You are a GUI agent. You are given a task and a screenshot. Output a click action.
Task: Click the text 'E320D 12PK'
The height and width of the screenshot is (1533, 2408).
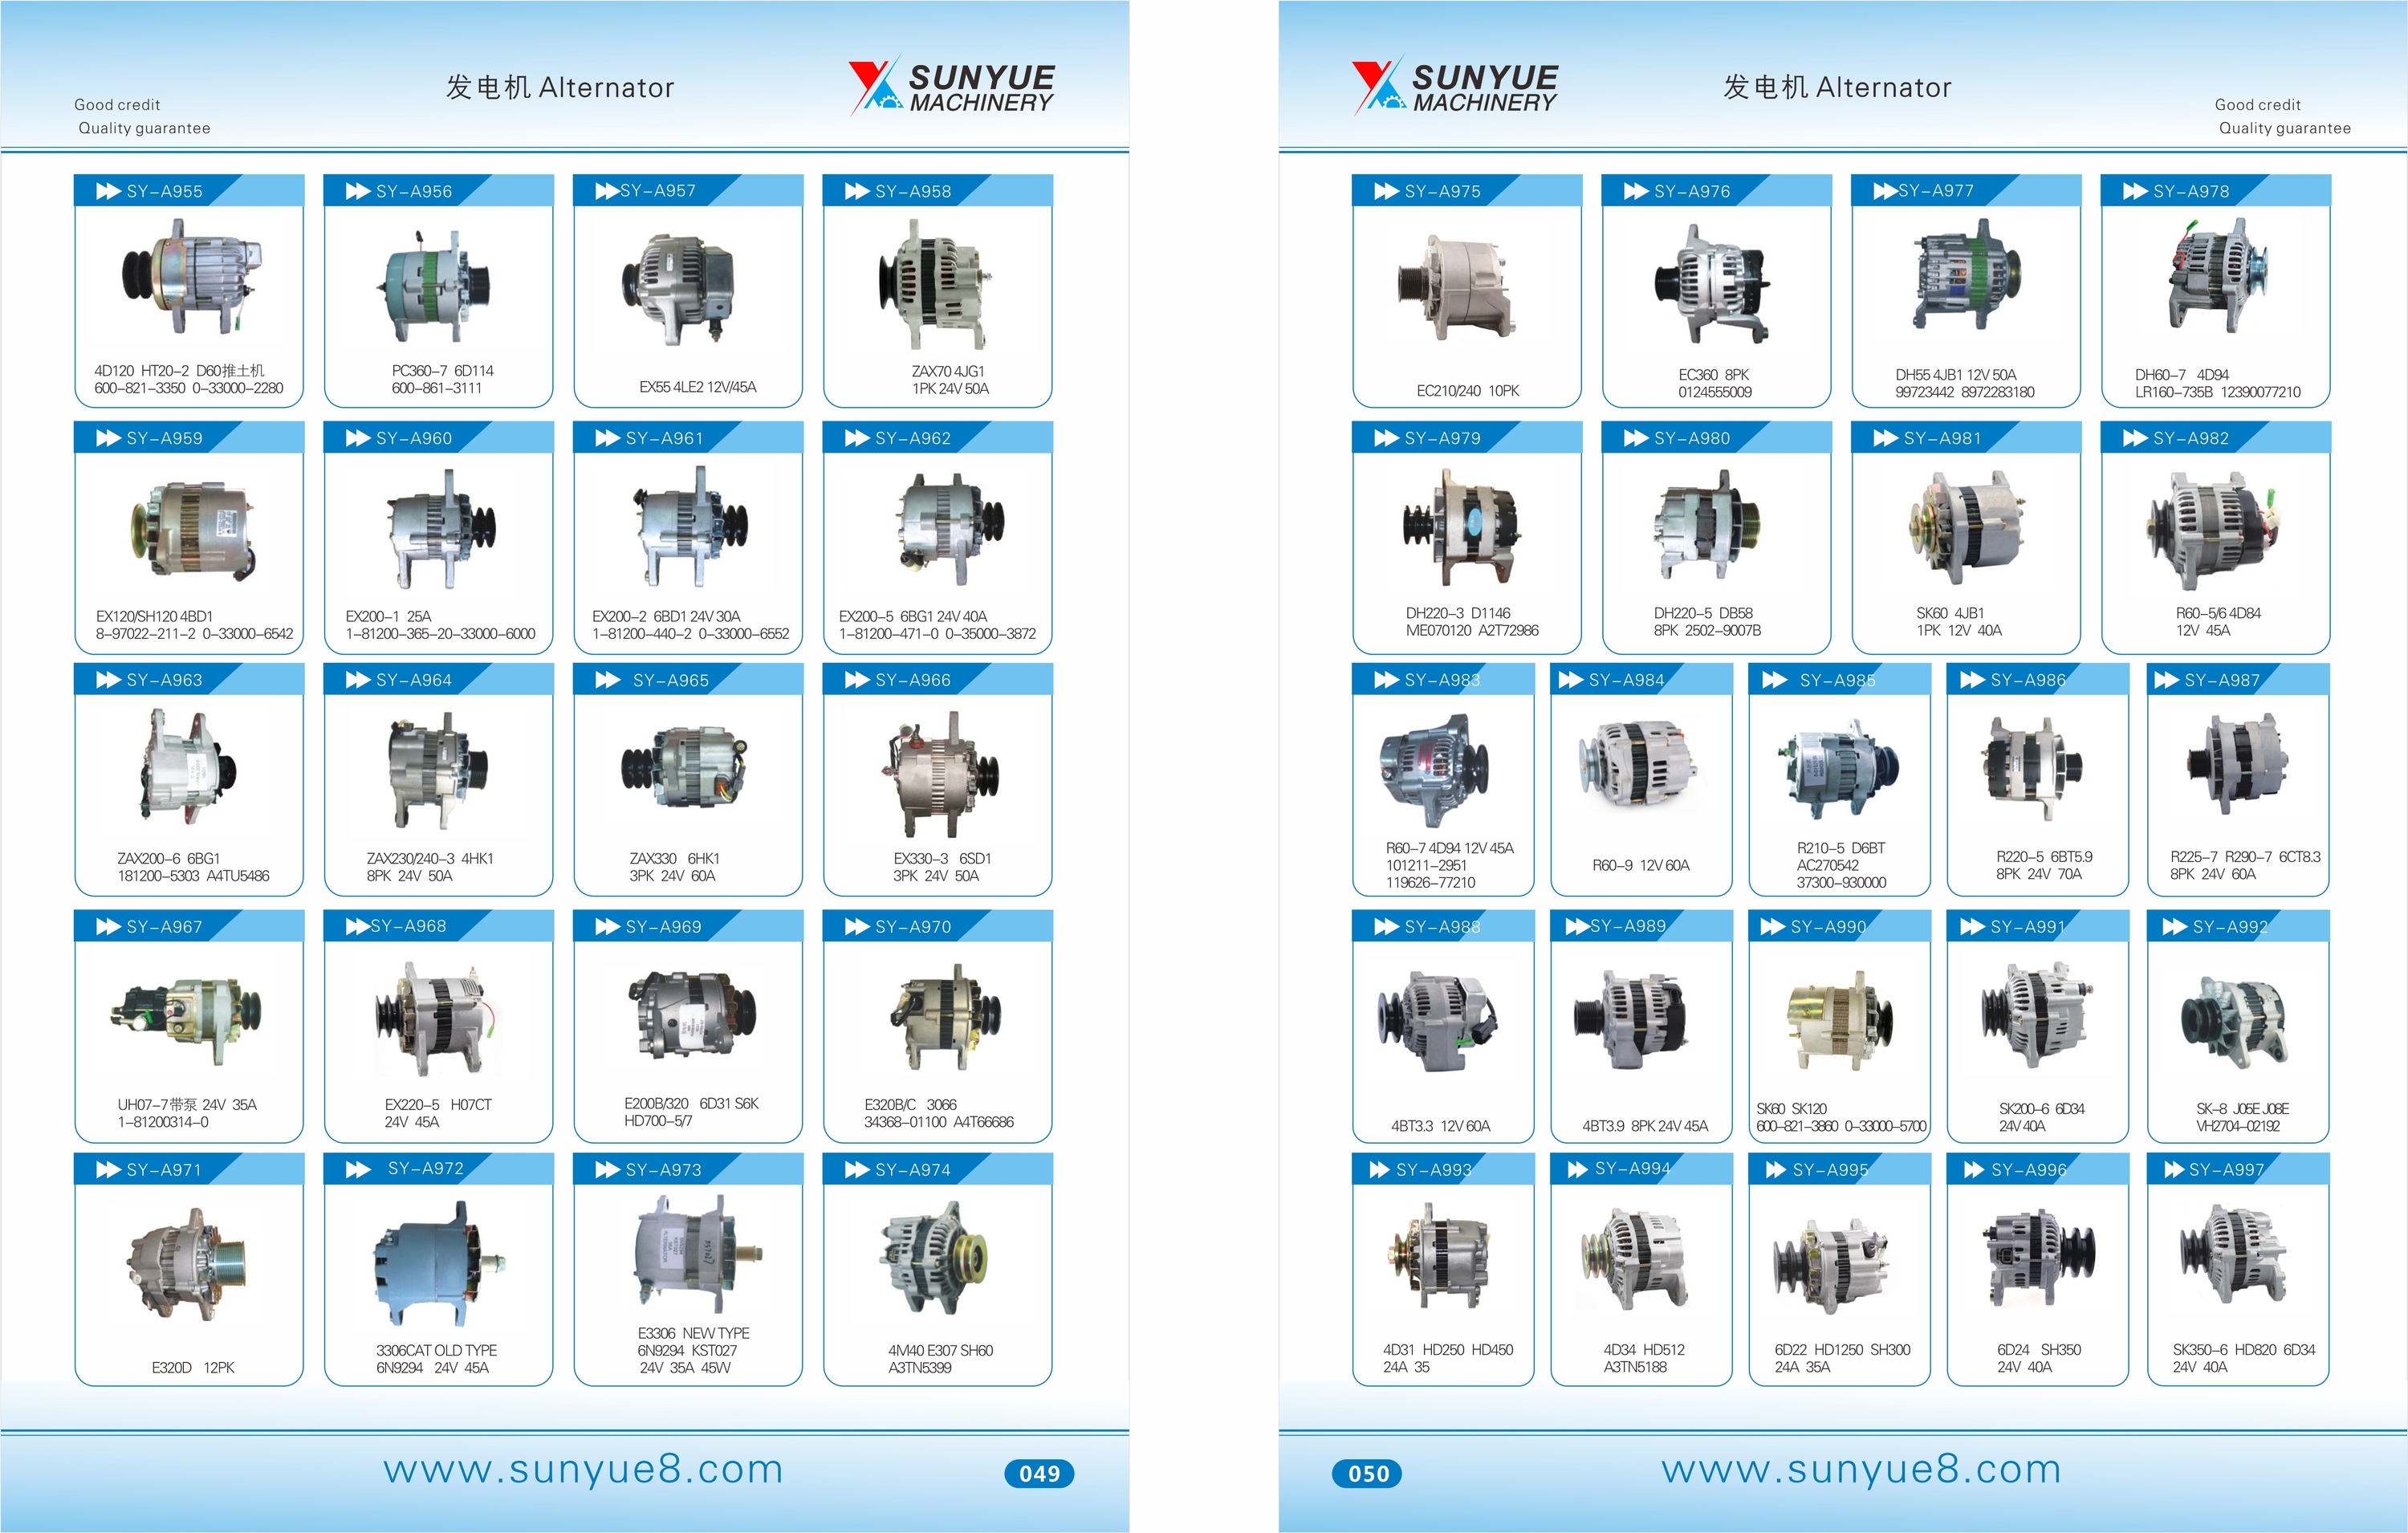tap(193, 1368)
